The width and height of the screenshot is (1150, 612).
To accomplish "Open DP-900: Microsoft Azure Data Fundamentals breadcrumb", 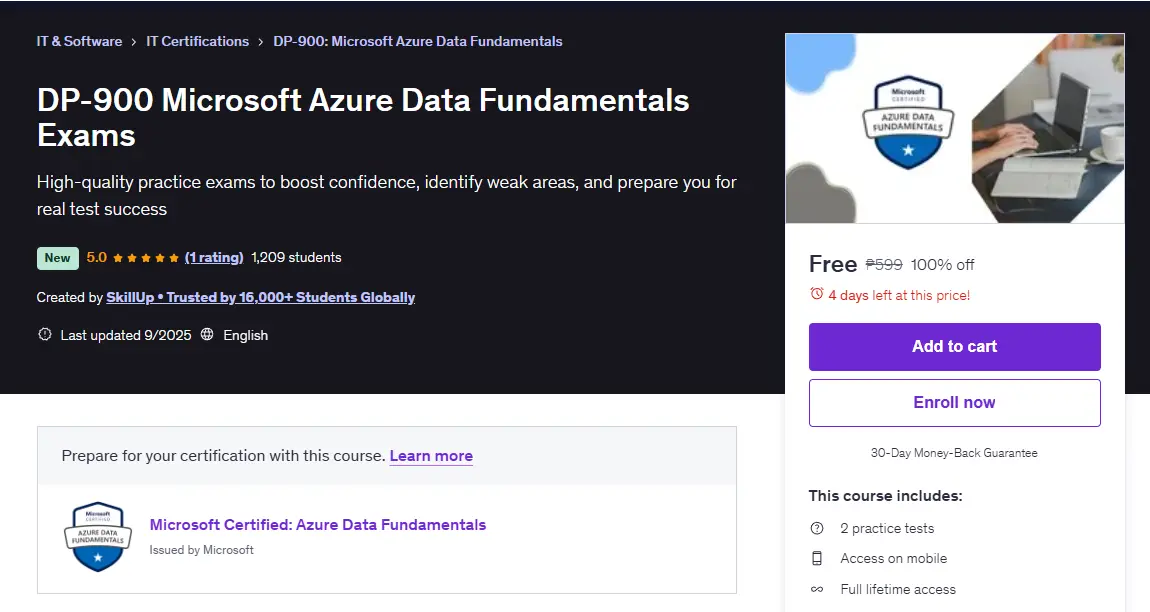I will click(417, 42).
